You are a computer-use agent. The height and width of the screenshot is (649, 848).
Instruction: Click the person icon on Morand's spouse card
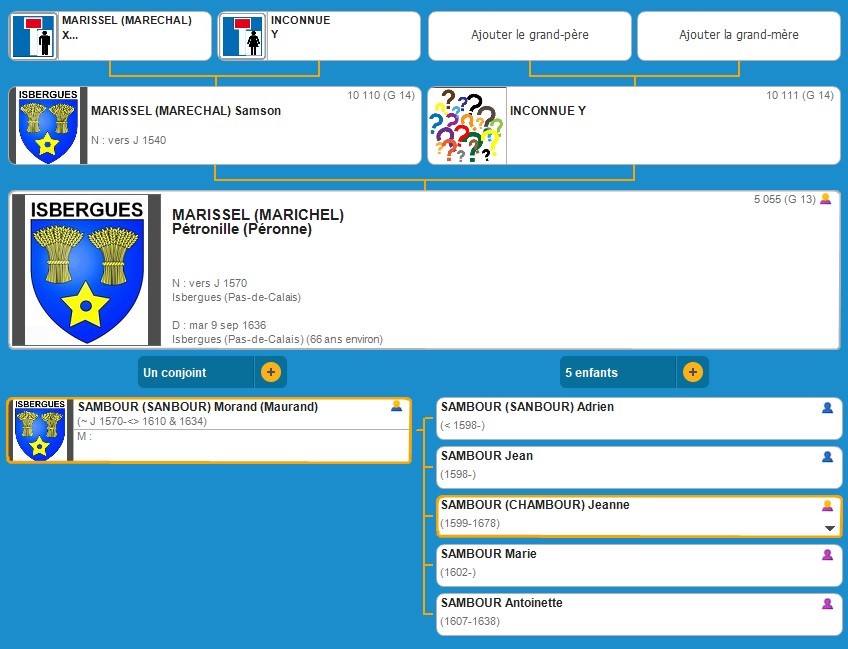397,406
